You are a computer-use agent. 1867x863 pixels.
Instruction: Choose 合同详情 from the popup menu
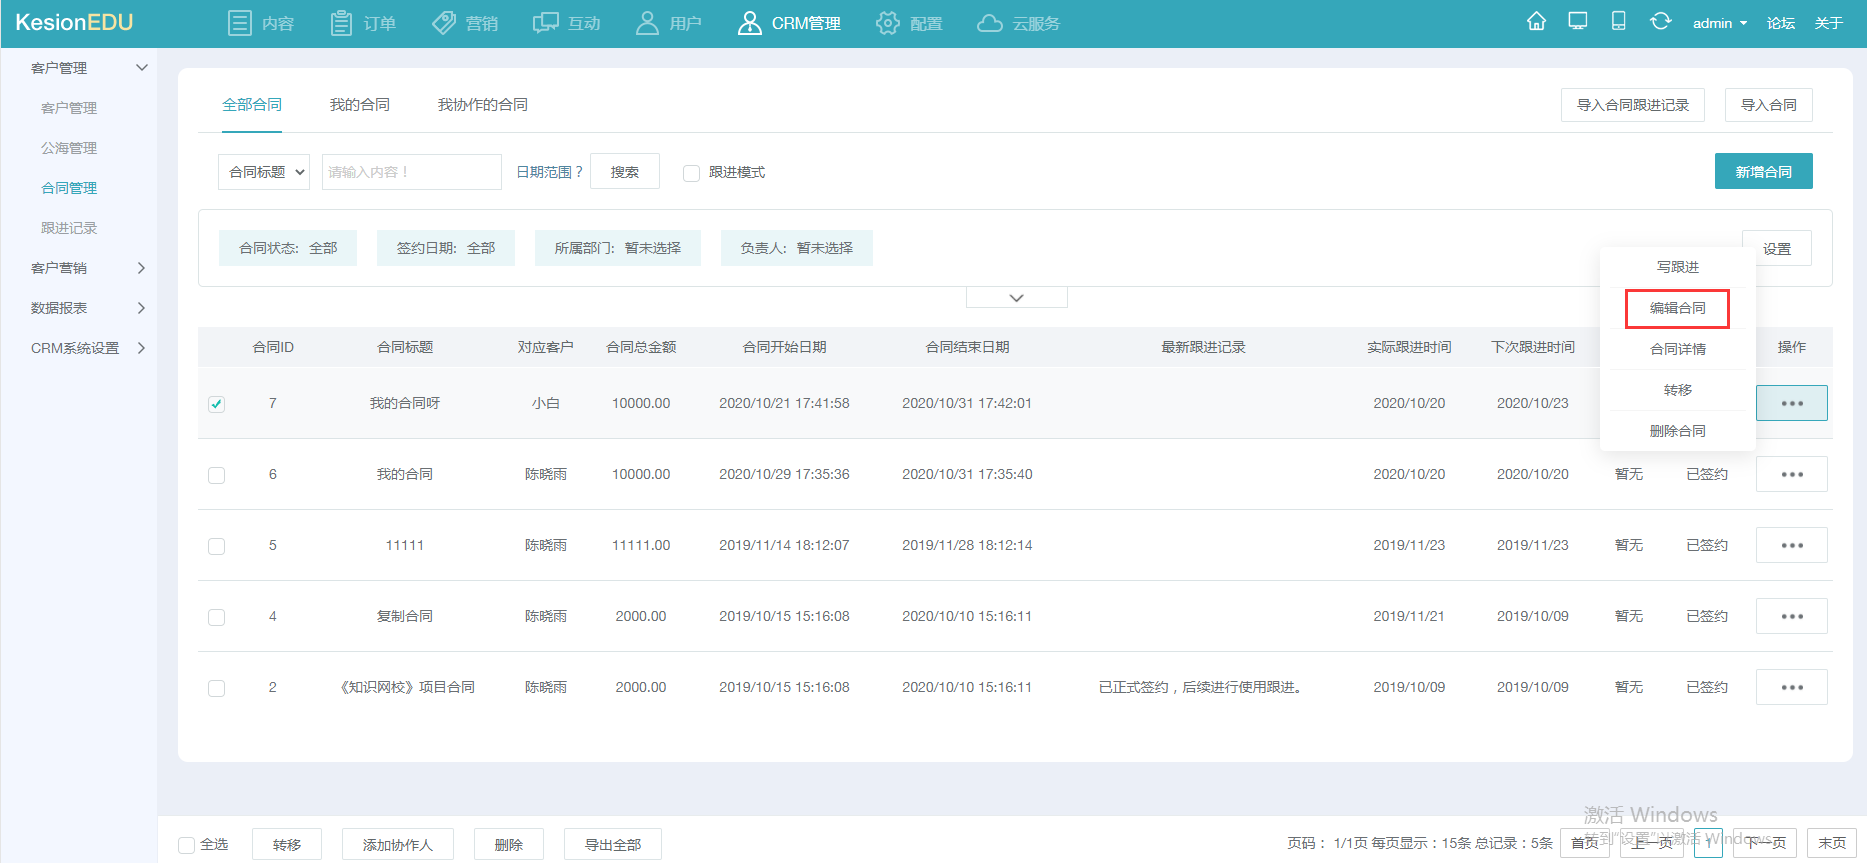click(x=1678, y=349)
